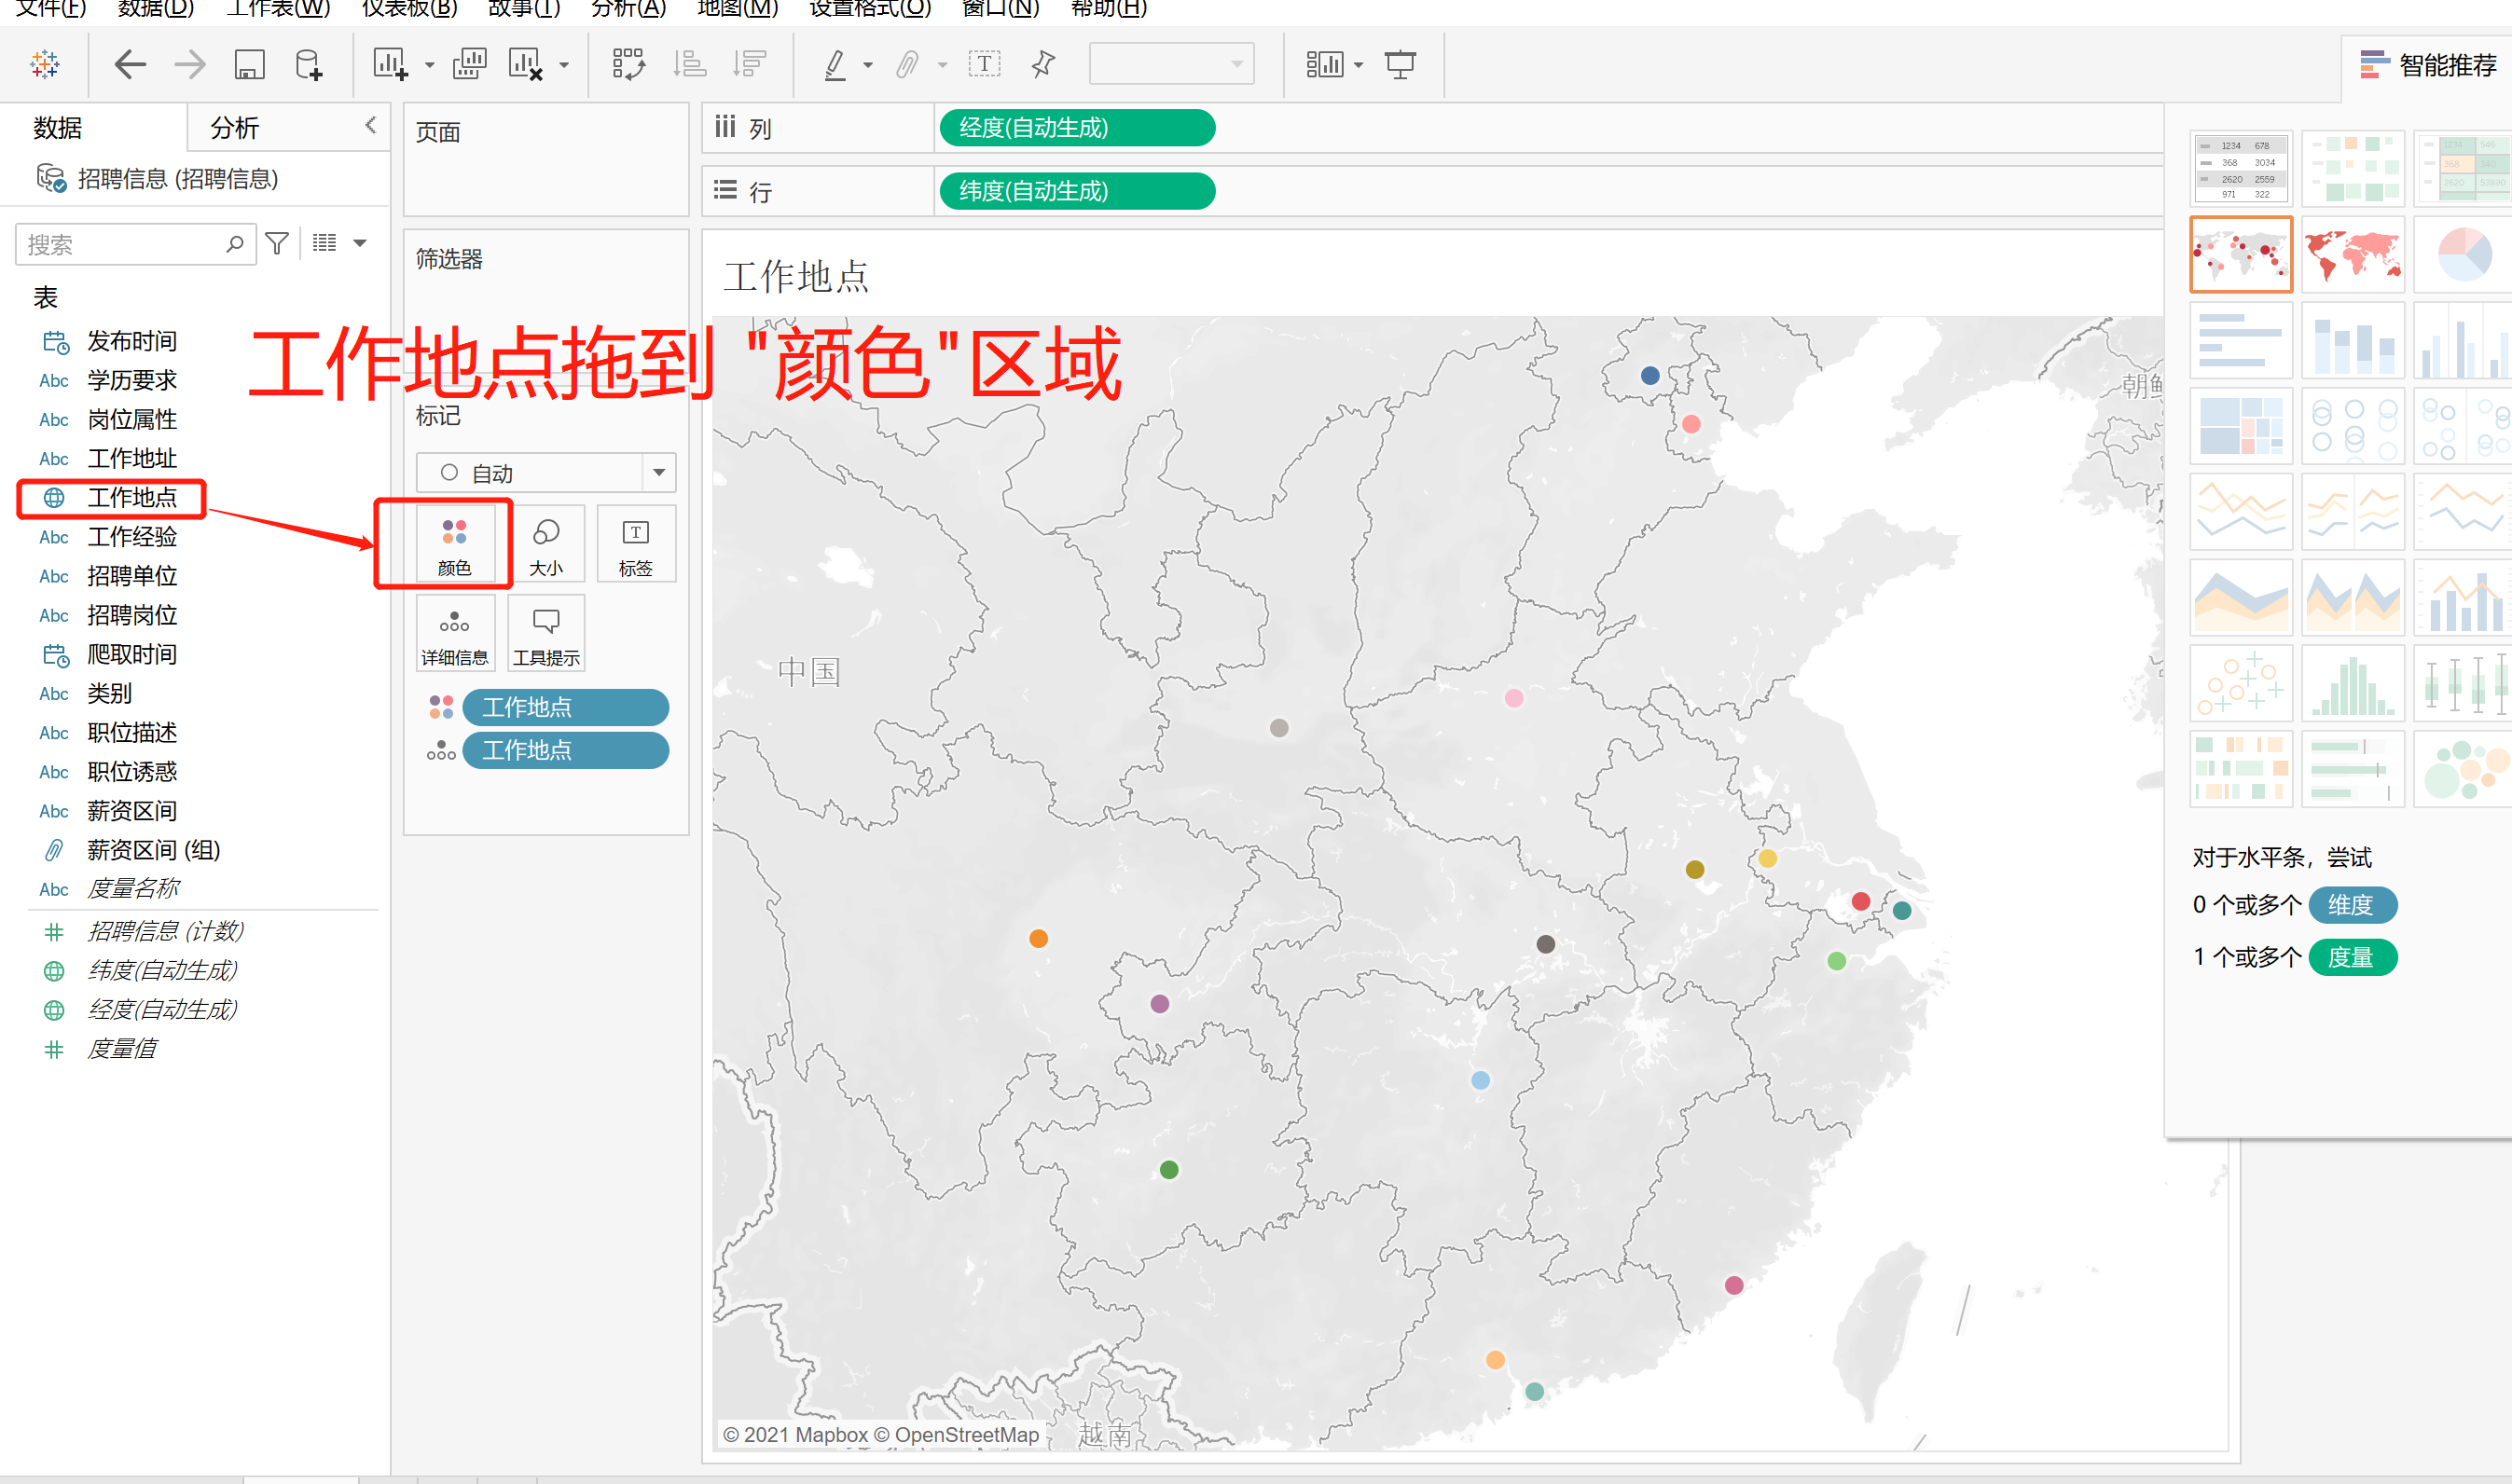Click the add new data source icon
Viewport: 2512px width, 1484px height.
point(309,65)
